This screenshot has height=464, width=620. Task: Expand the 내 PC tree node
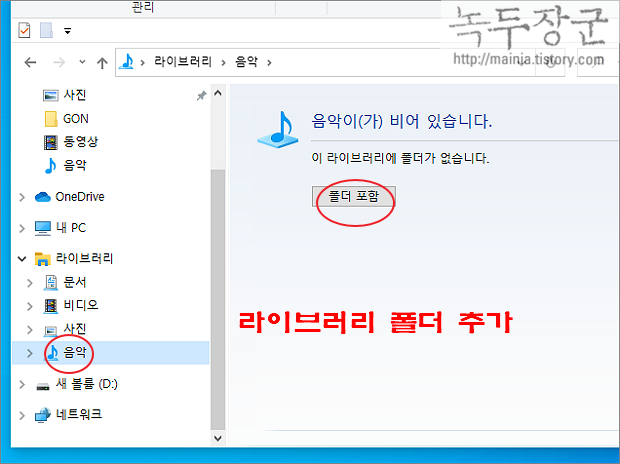tap(22, 228)
